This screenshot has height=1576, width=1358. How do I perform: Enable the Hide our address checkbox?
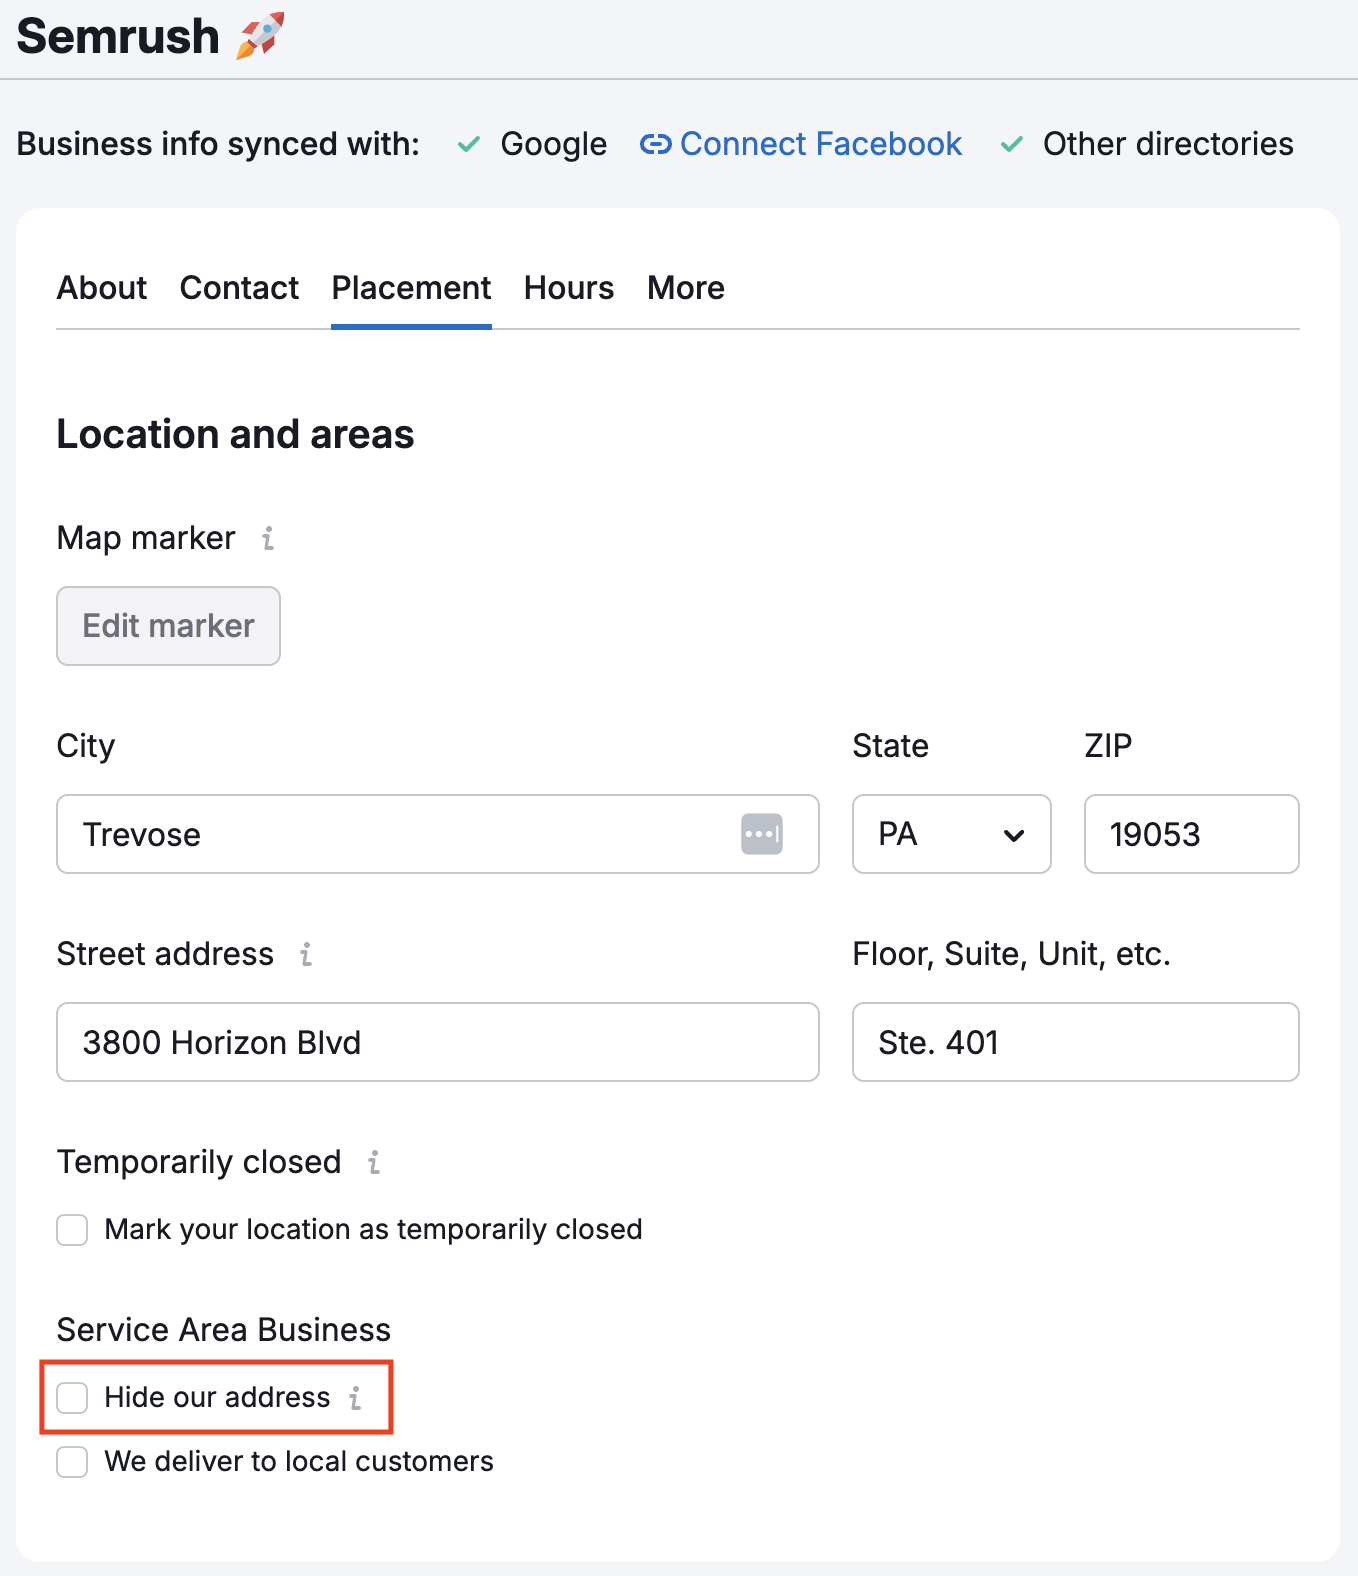coord(72,1398)
